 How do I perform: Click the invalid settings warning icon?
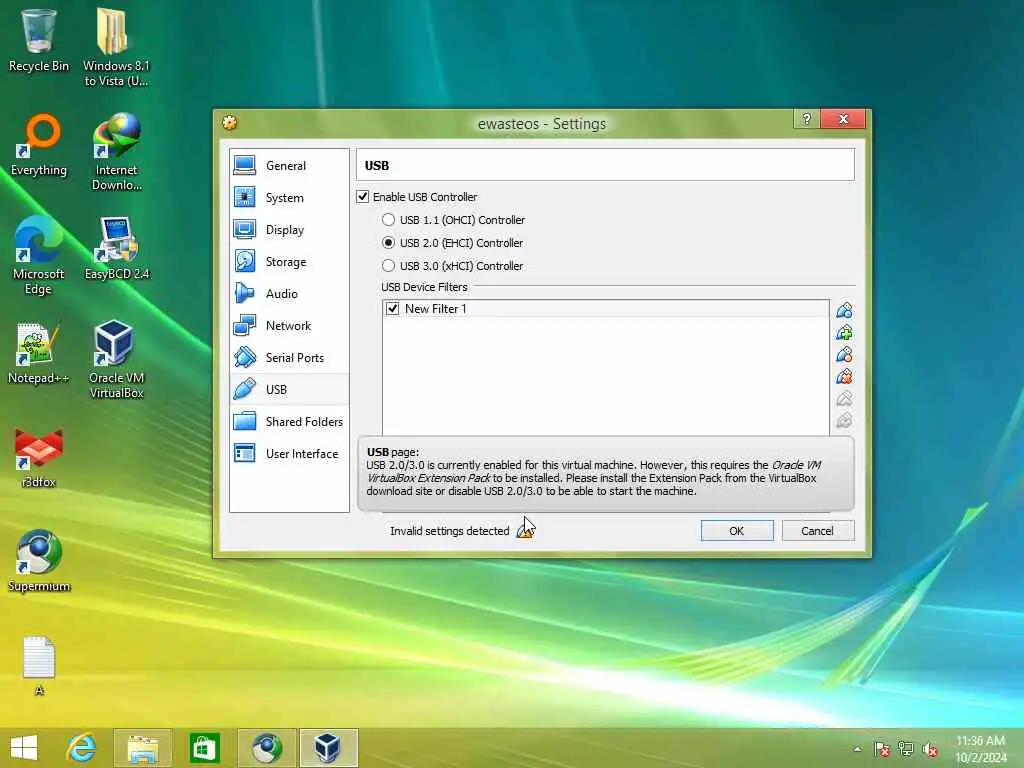point(524,531)
